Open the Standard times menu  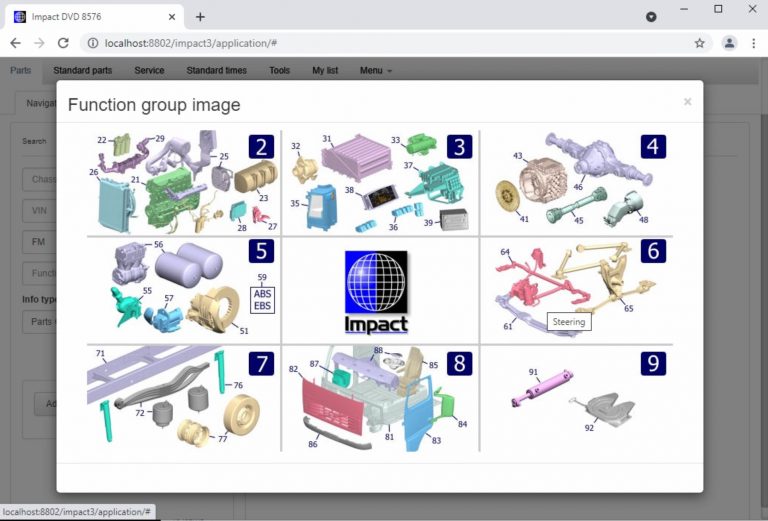[217, 71]
